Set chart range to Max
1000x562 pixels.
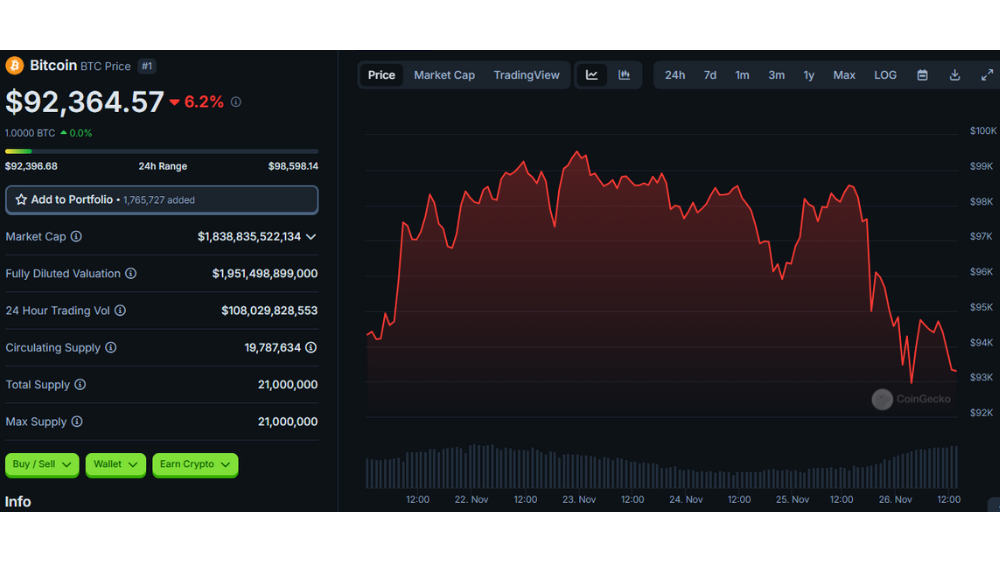click(844, 75)
